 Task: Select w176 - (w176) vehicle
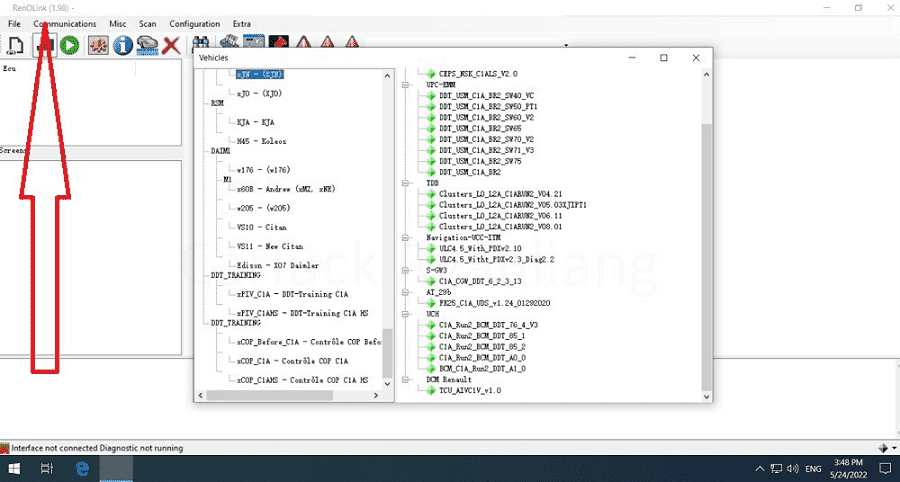(x=263, y=170)
